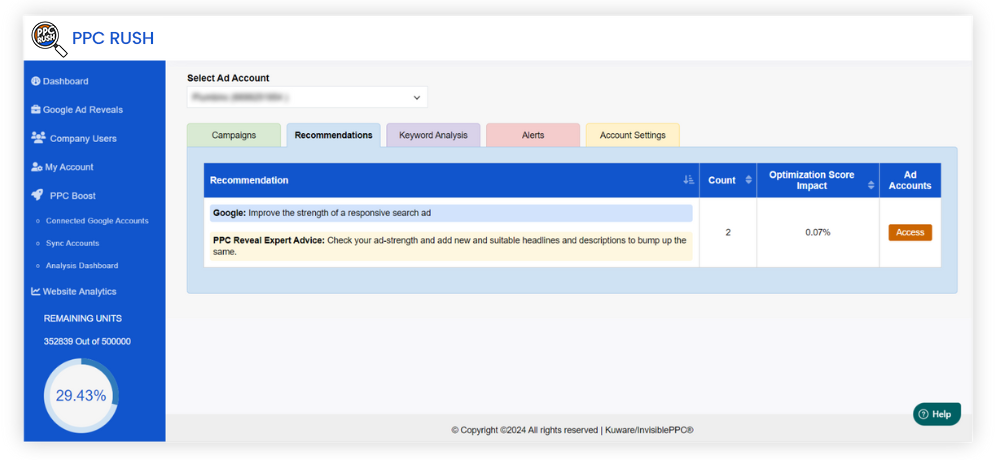Open Analysis Dashboard submenu item
Viewport: 1000px width, 460px height.
[x=82, y=265]
